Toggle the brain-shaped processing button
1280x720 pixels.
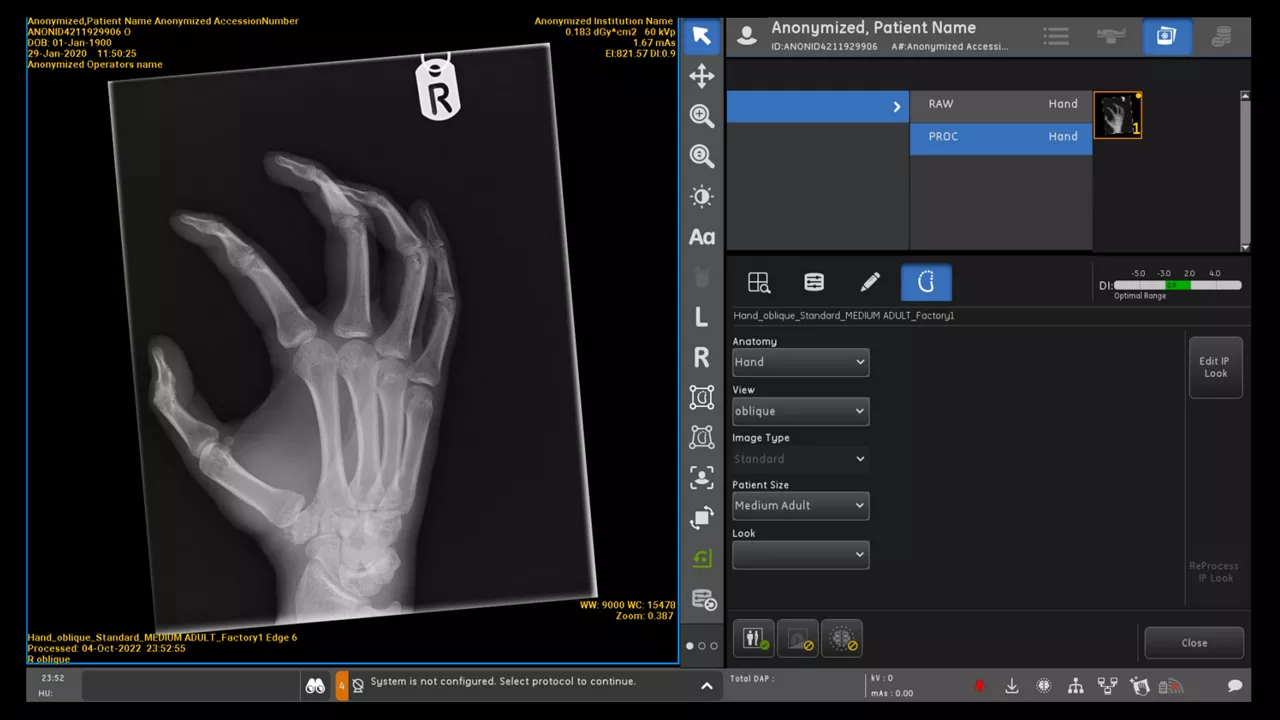click(842, 639)
